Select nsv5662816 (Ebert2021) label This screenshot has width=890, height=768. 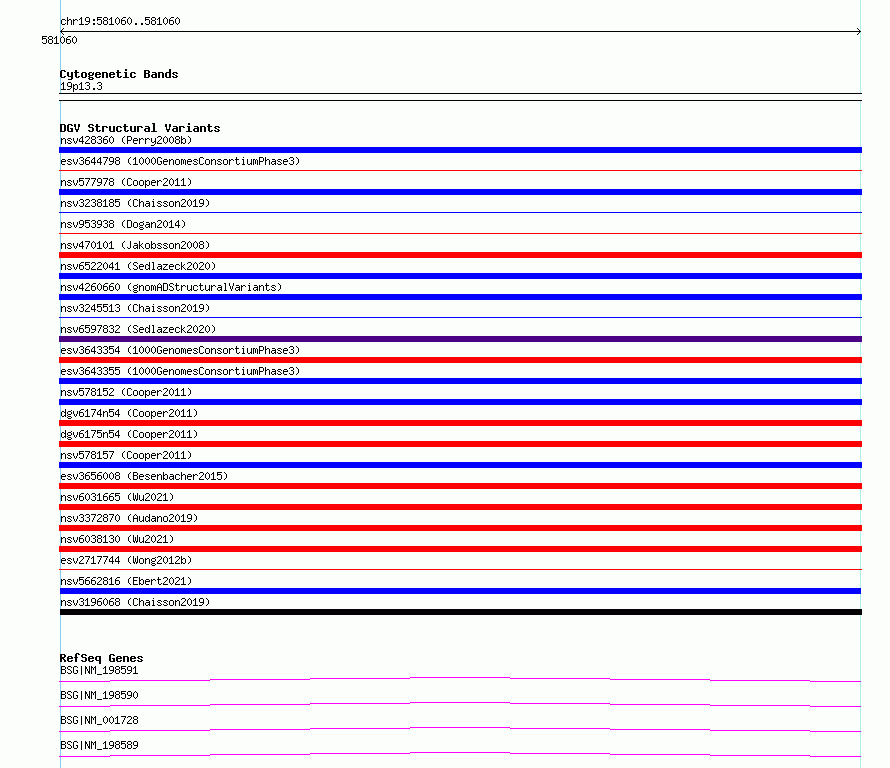[x=126, y=581]
